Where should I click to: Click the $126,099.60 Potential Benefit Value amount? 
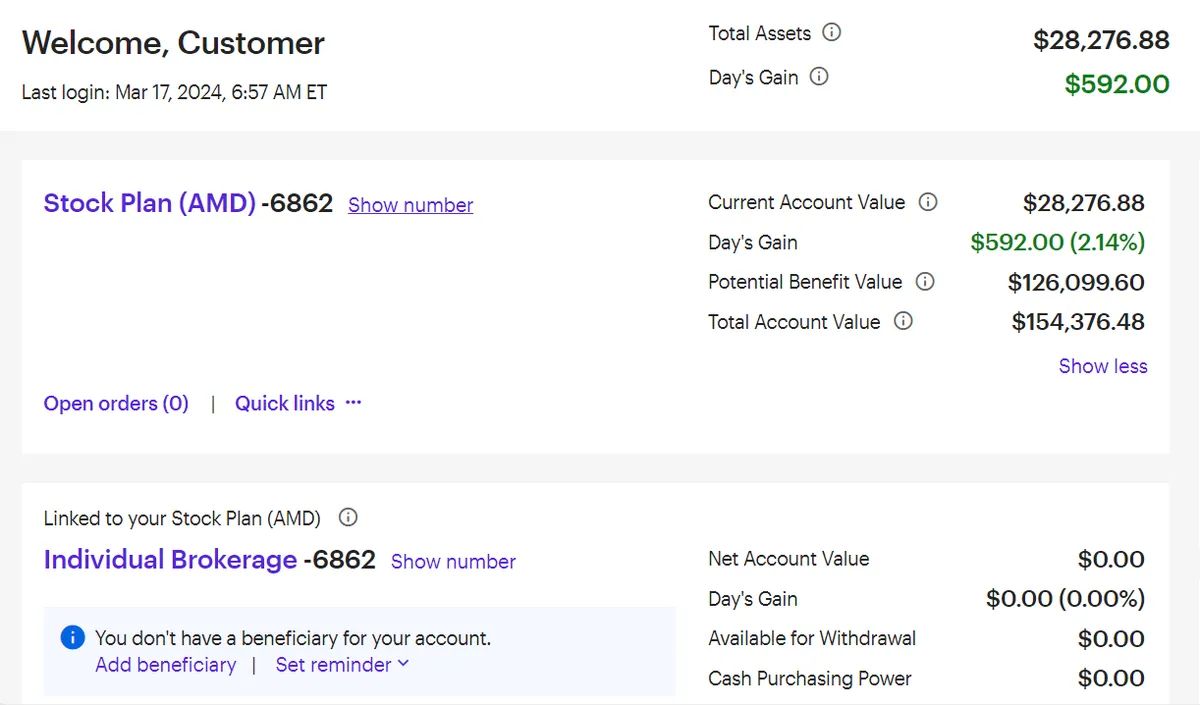tap(1075, 282)
